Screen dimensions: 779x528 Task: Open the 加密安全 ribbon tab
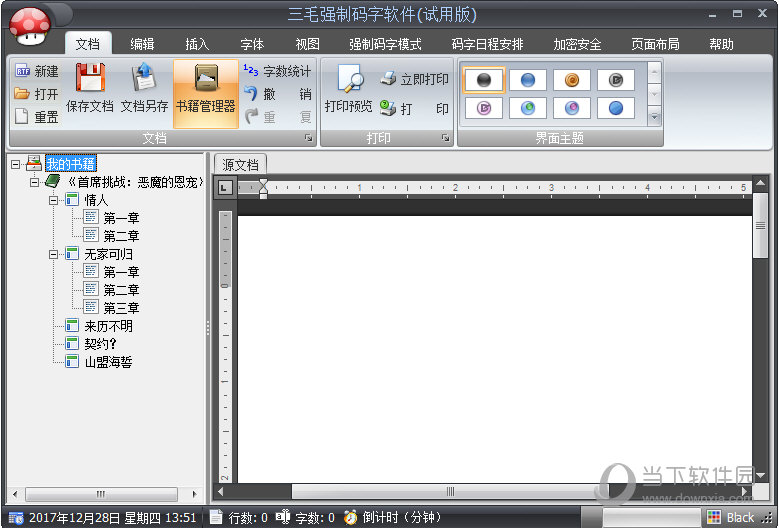[577, 44]
